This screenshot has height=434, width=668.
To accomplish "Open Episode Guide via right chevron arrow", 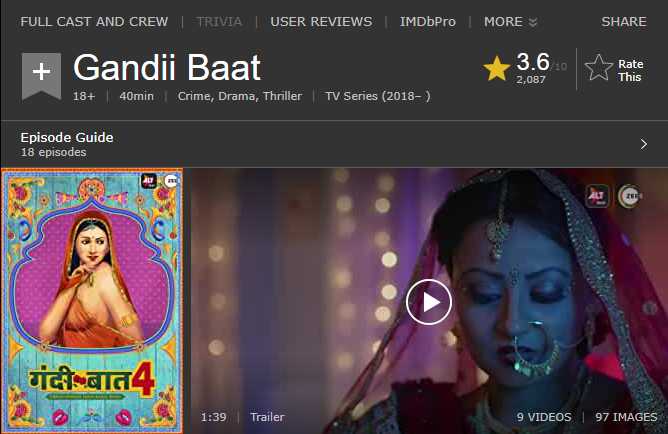I will [644, 144].
